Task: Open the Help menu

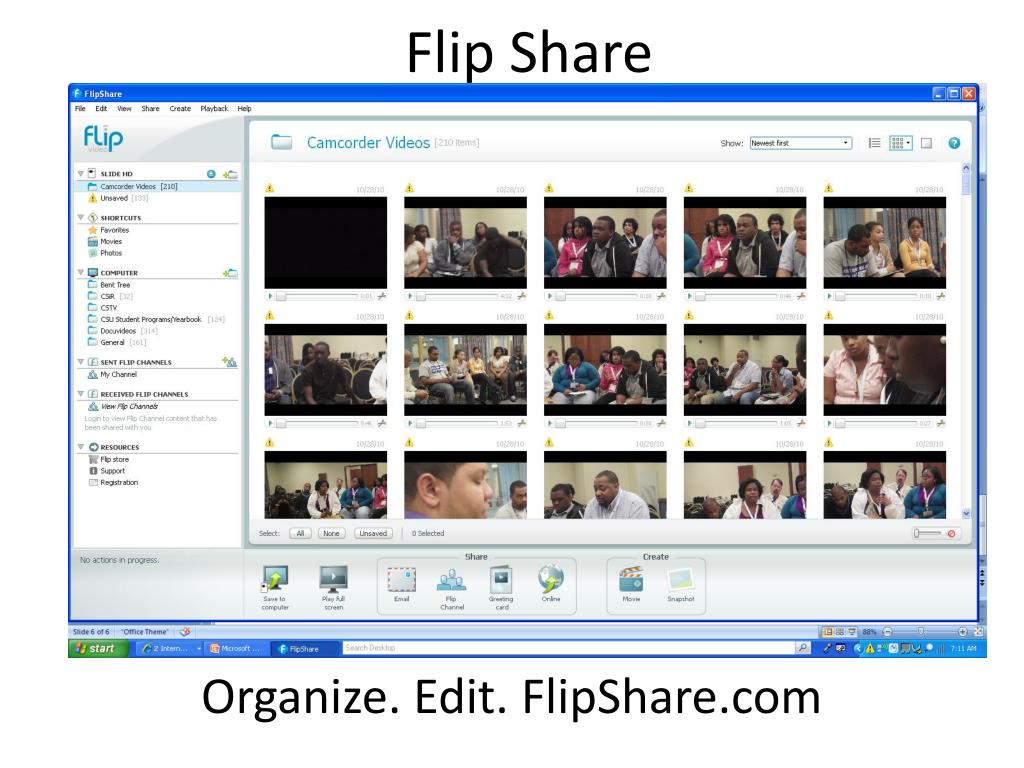Action: [x=244, y=108]
